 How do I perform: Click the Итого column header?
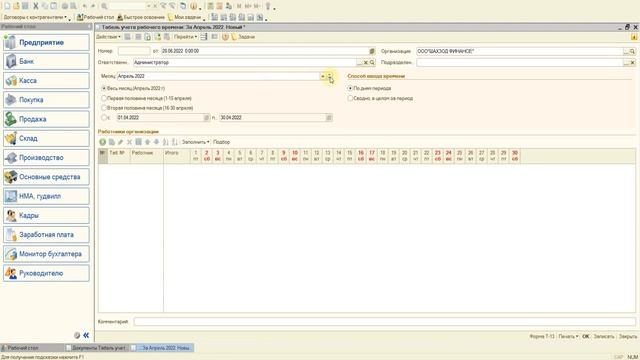coord(177,156)
